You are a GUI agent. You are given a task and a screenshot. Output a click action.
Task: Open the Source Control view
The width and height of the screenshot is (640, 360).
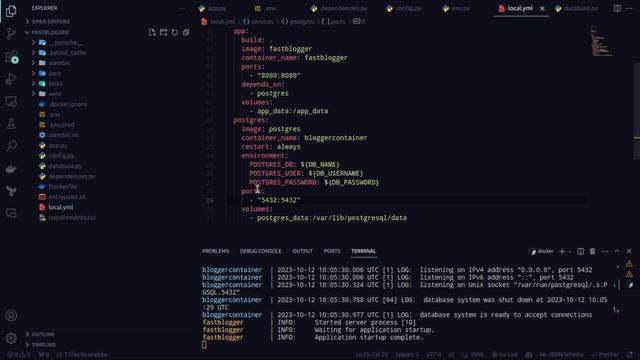(x=11, y=33)
